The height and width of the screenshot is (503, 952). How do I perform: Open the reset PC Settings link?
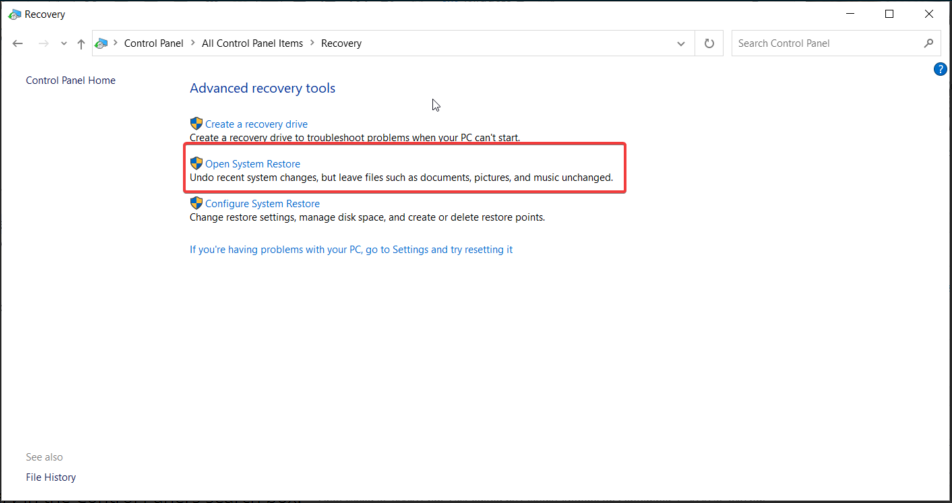(x=351, y=250)
